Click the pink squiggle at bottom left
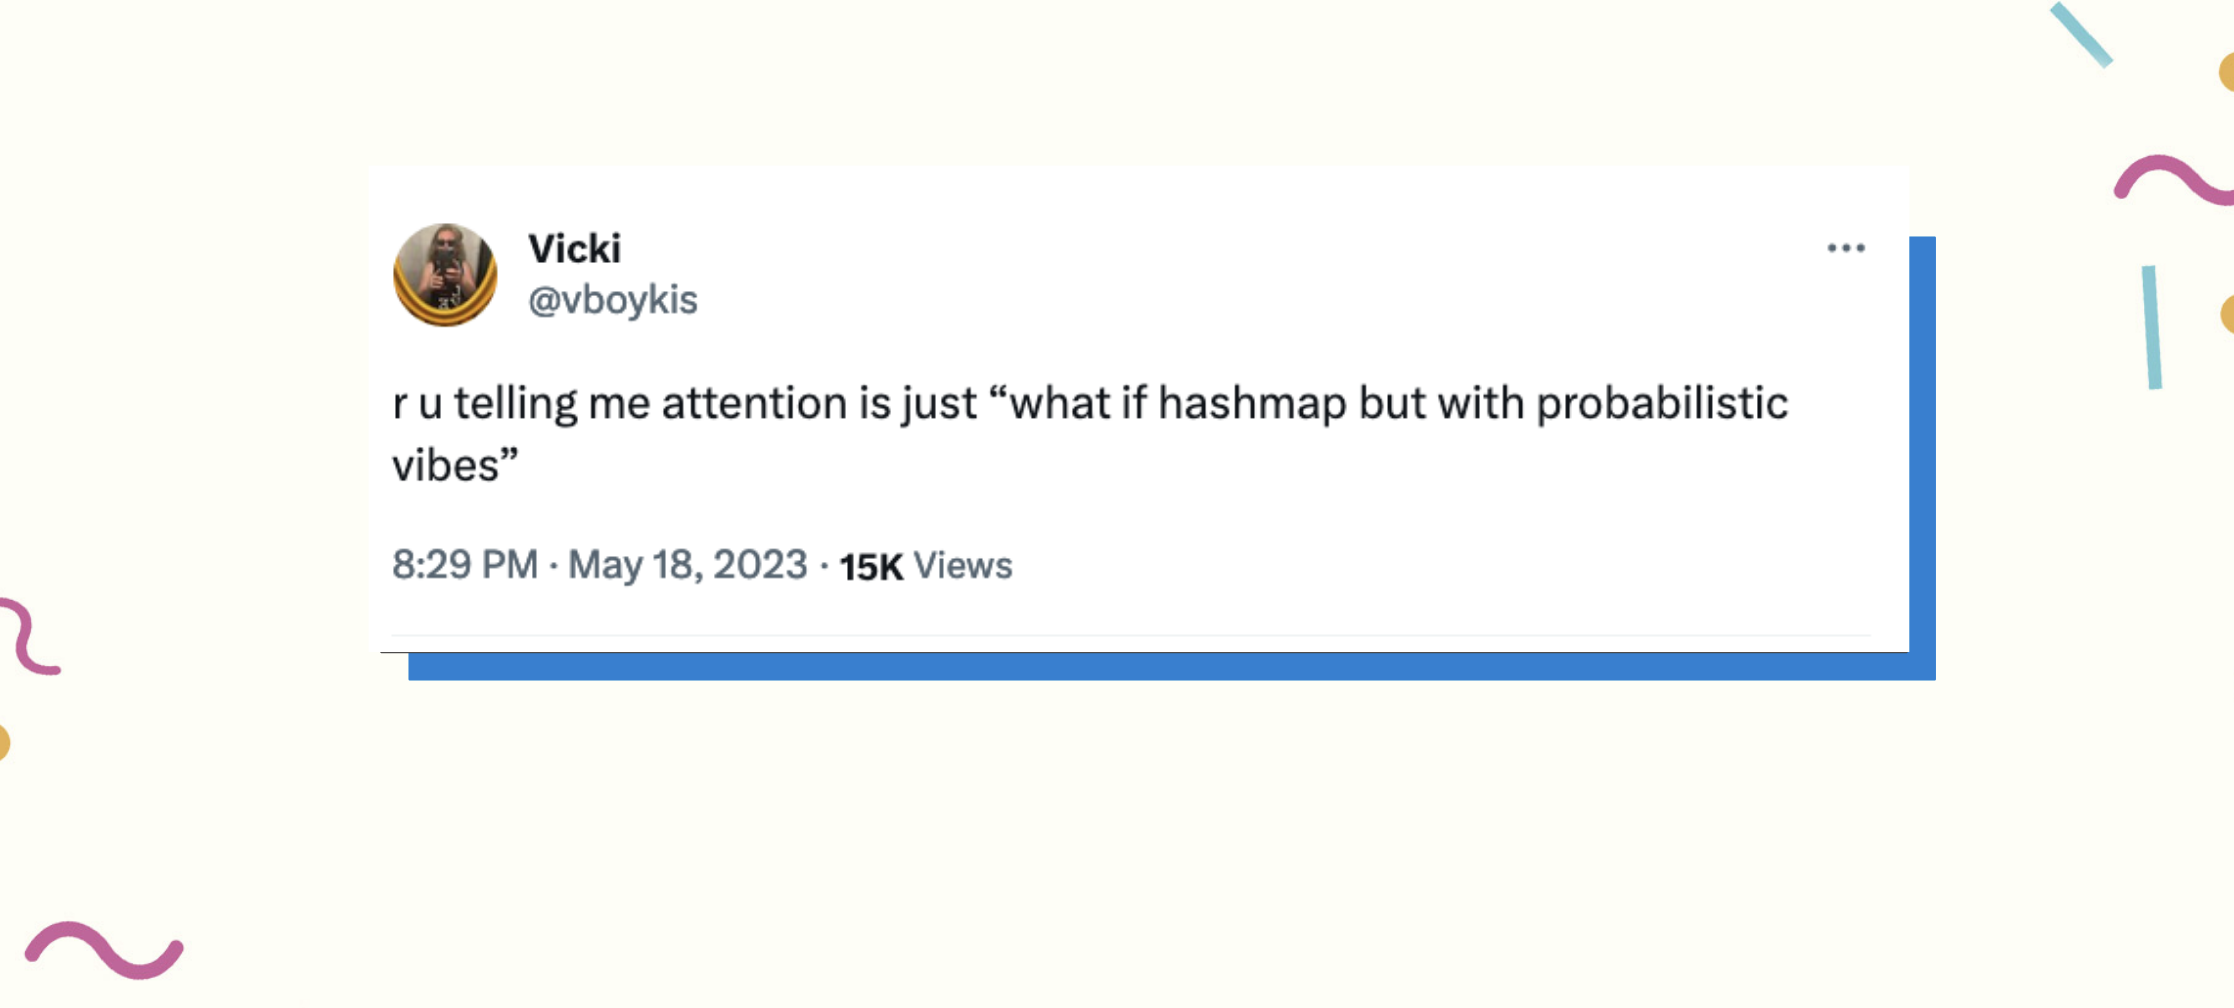Screen dimensions: 2234x1008 [104, 950]
